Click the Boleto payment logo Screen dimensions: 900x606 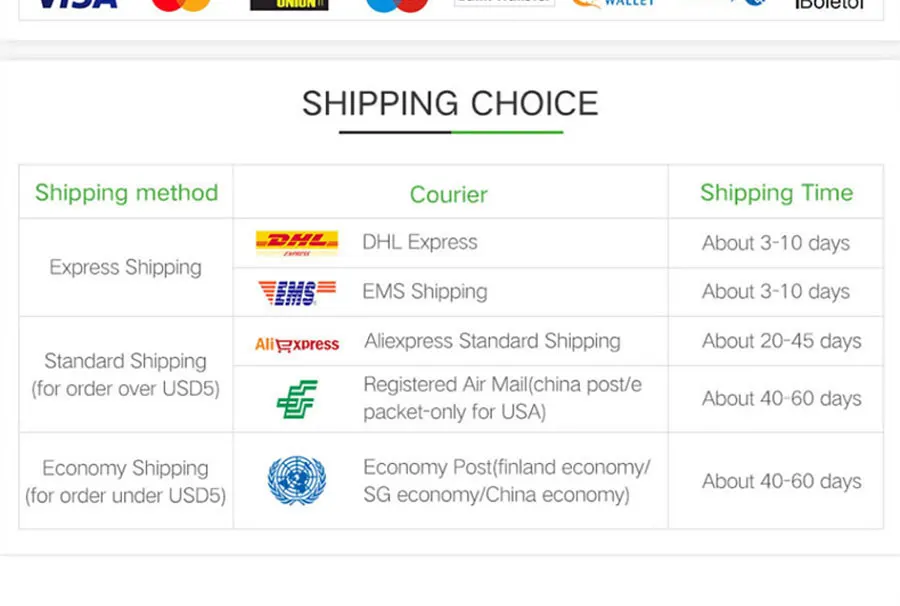pos(829,5)
